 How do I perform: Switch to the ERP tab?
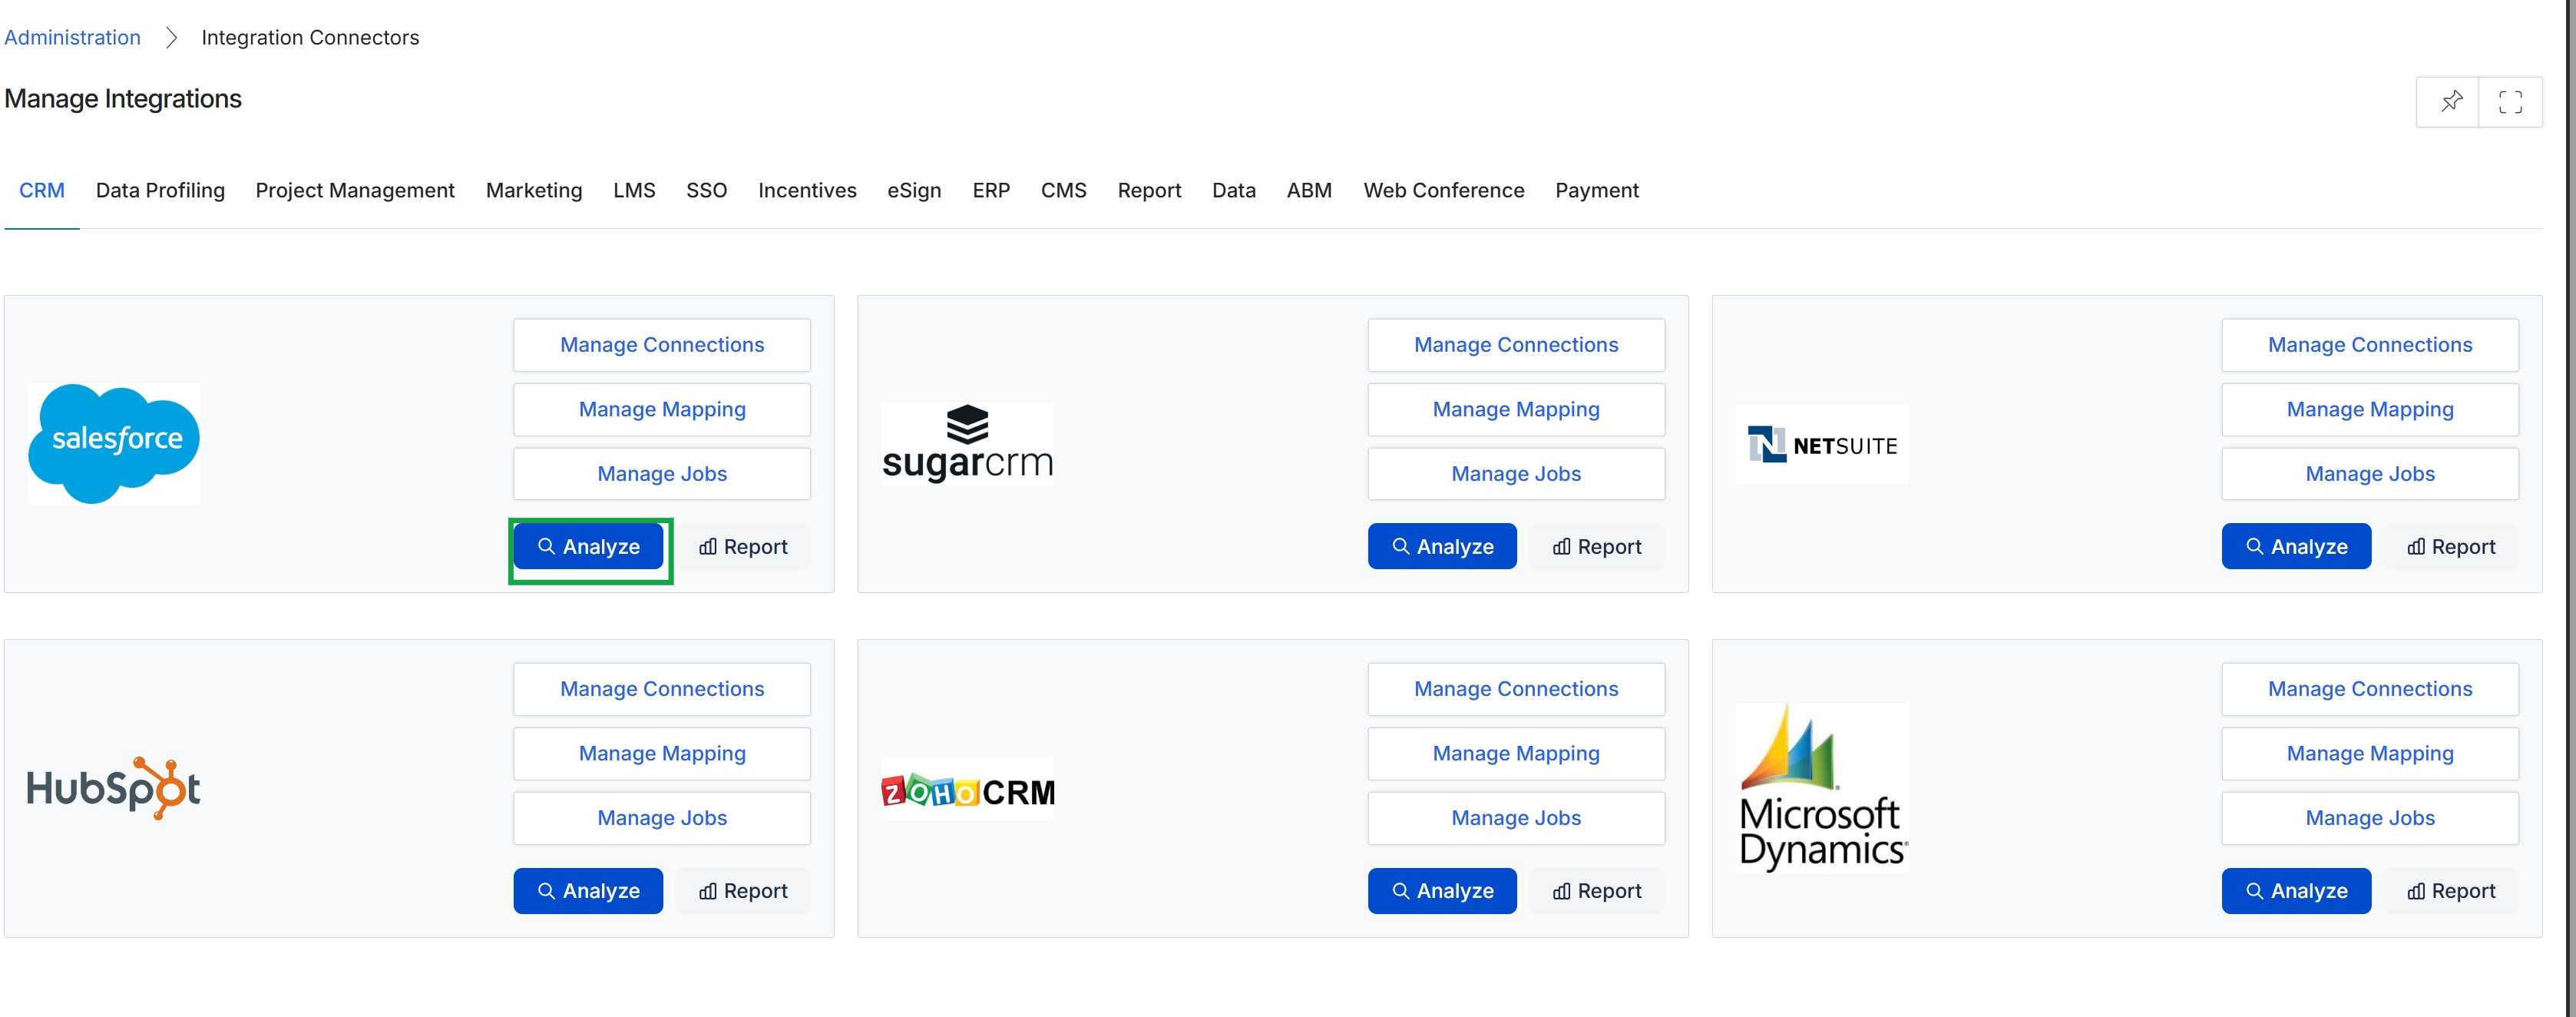(991, 190)
